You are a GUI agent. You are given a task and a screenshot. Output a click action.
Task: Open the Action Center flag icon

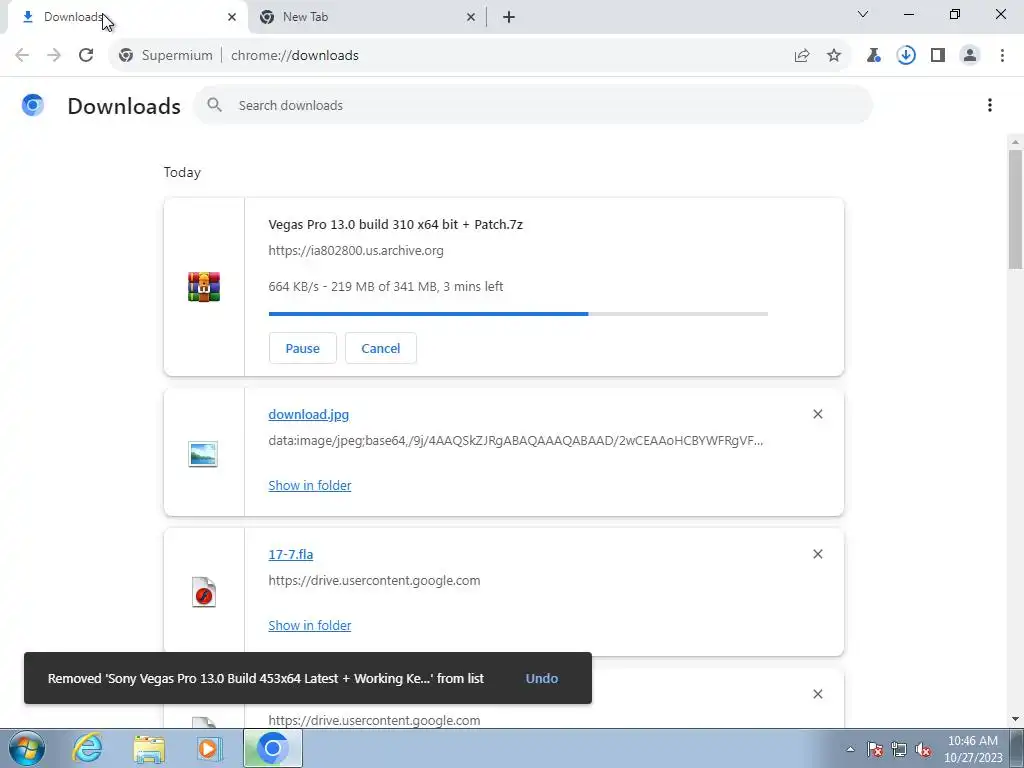point(875,749)
